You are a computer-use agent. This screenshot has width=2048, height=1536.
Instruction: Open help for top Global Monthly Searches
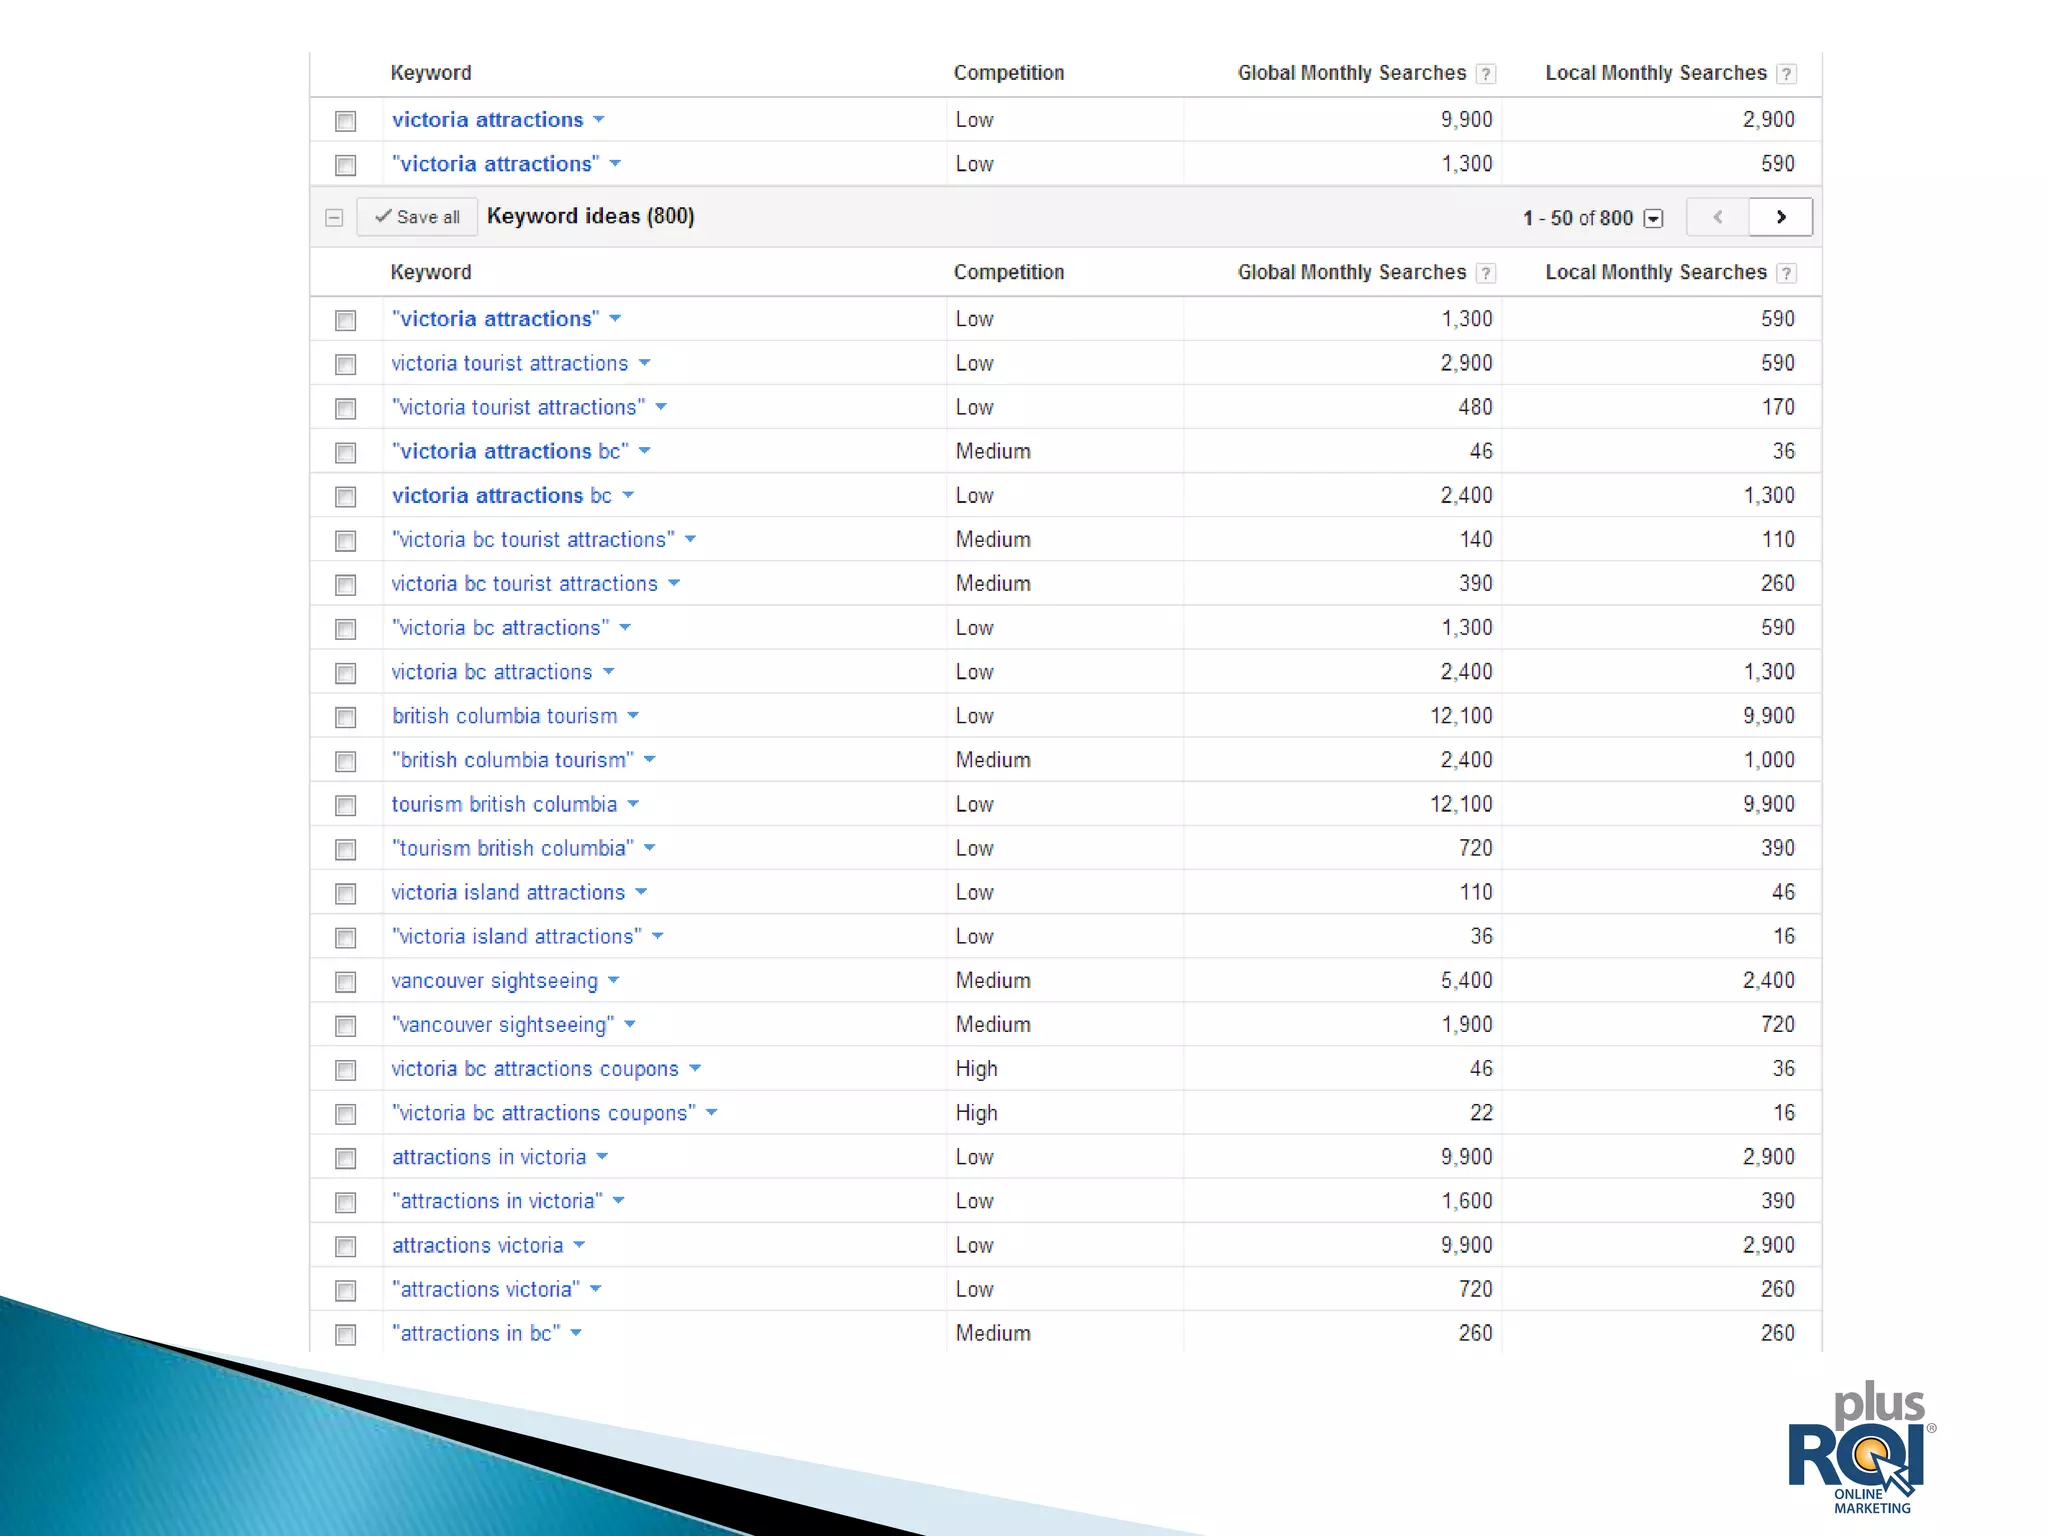tap(1486, 74)
